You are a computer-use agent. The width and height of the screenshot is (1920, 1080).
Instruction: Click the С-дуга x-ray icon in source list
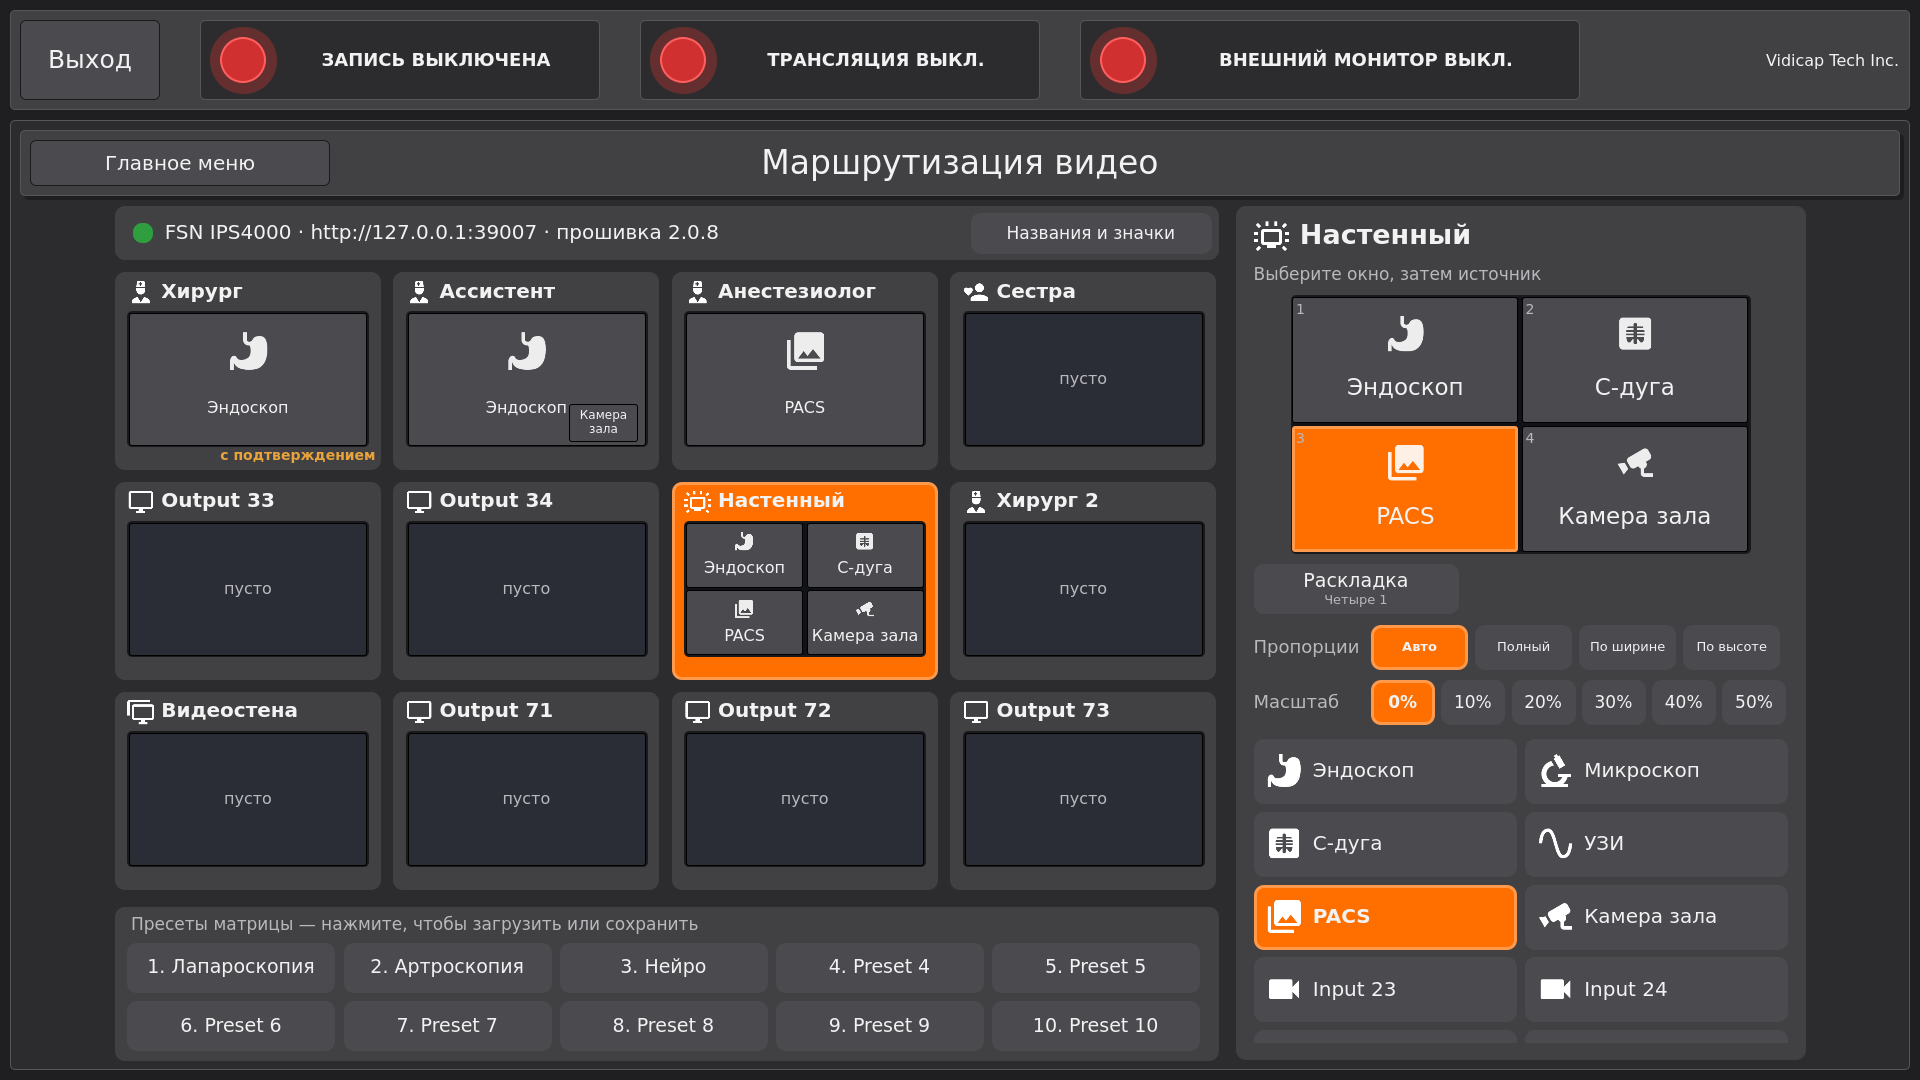pos(1284,844)
